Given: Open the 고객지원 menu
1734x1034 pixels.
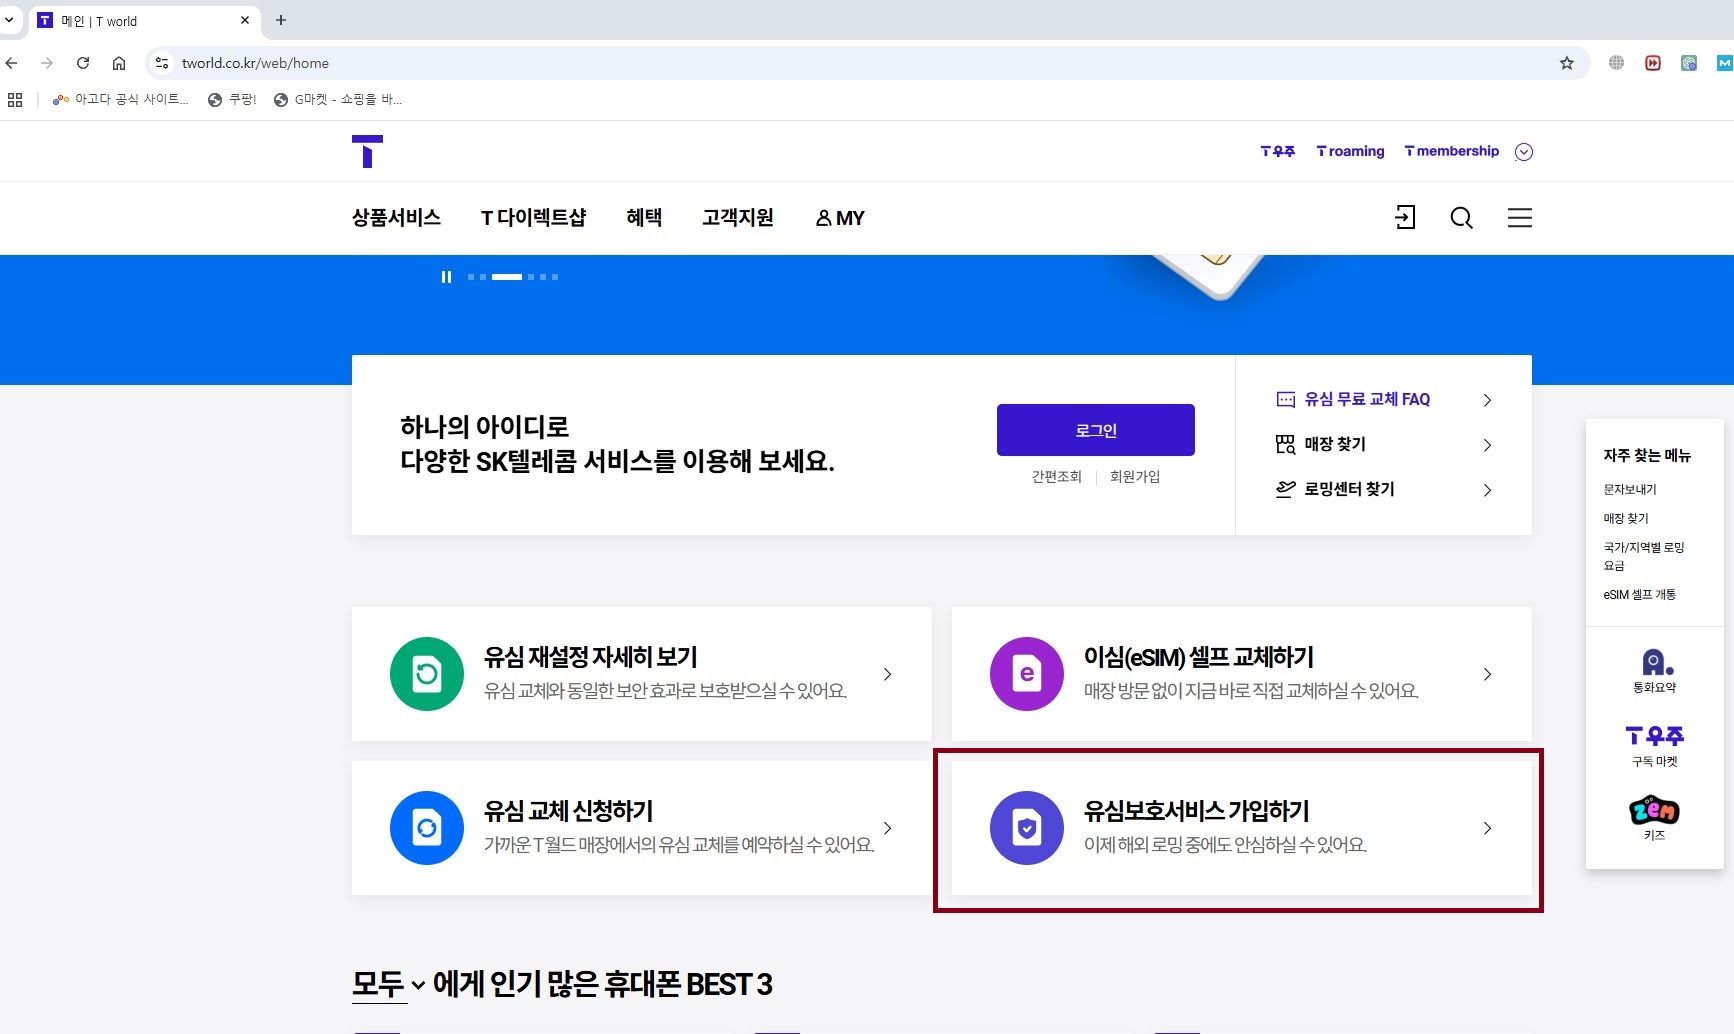Looking at the screenshot, I should coord(738,217).
